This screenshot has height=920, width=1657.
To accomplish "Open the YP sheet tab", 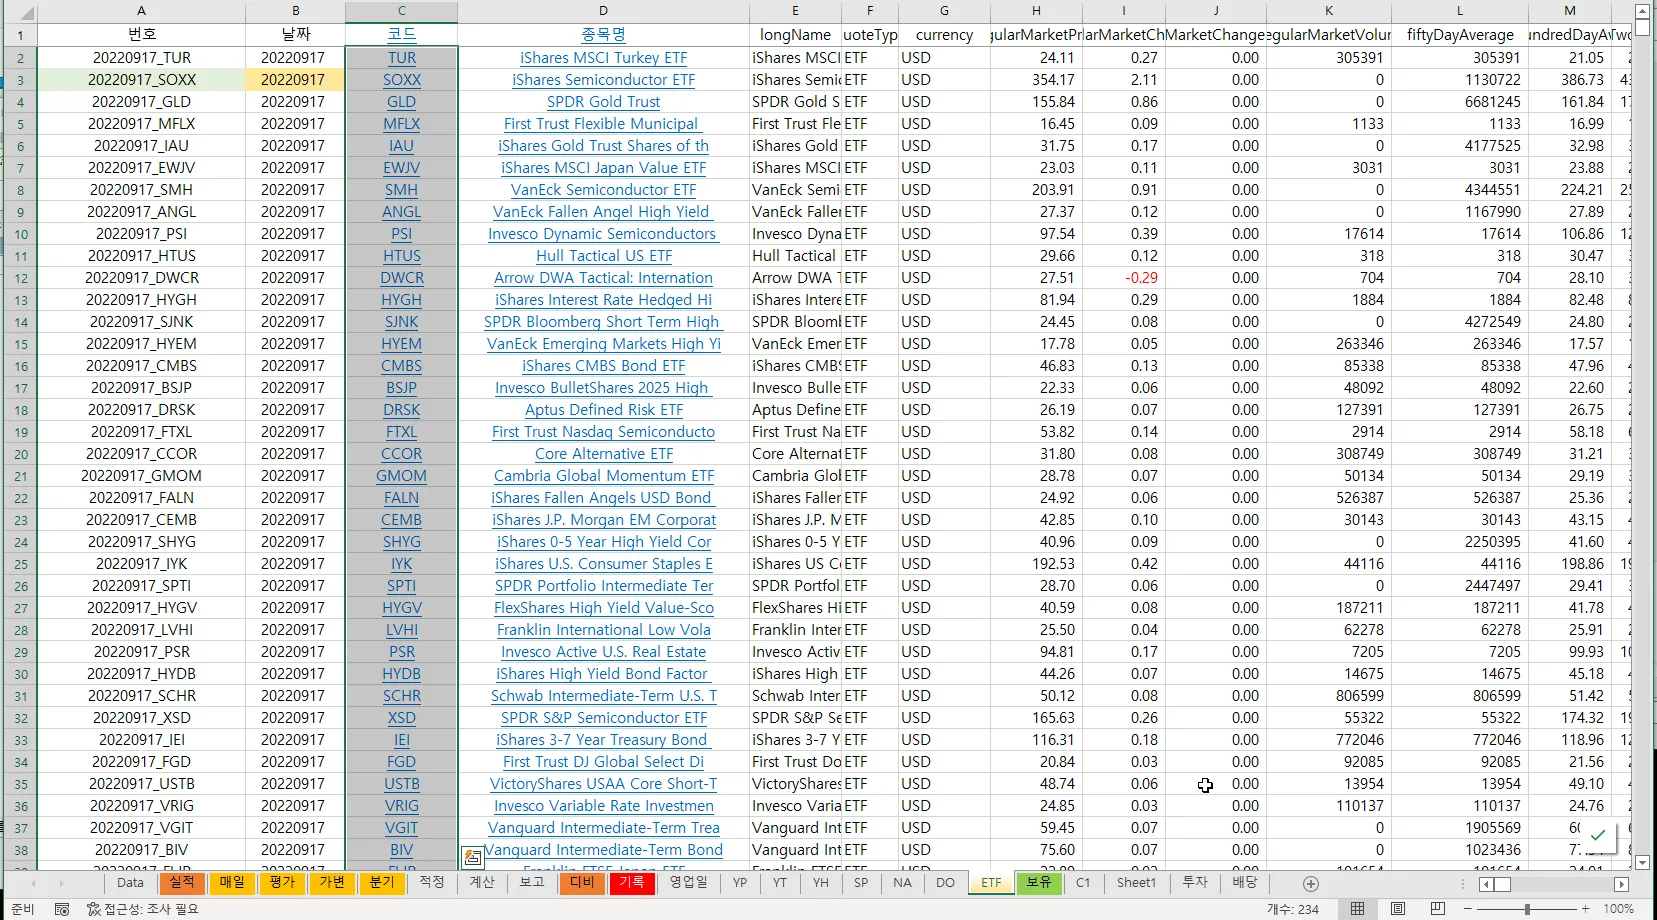I will pos(740,883).
